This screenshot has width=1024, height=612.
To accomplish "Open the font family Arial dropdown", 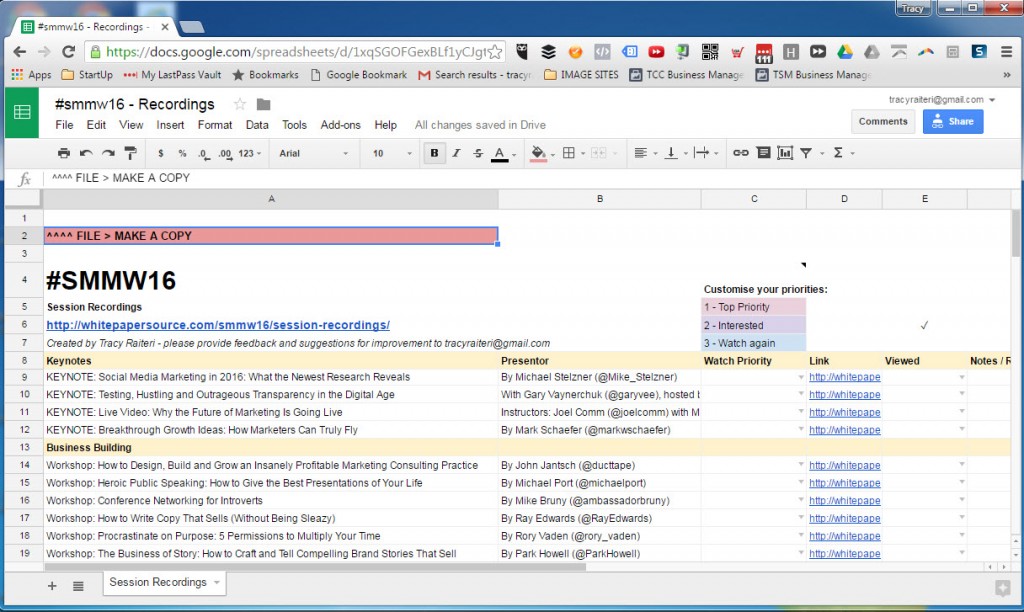I will click(x=313, y=153).
